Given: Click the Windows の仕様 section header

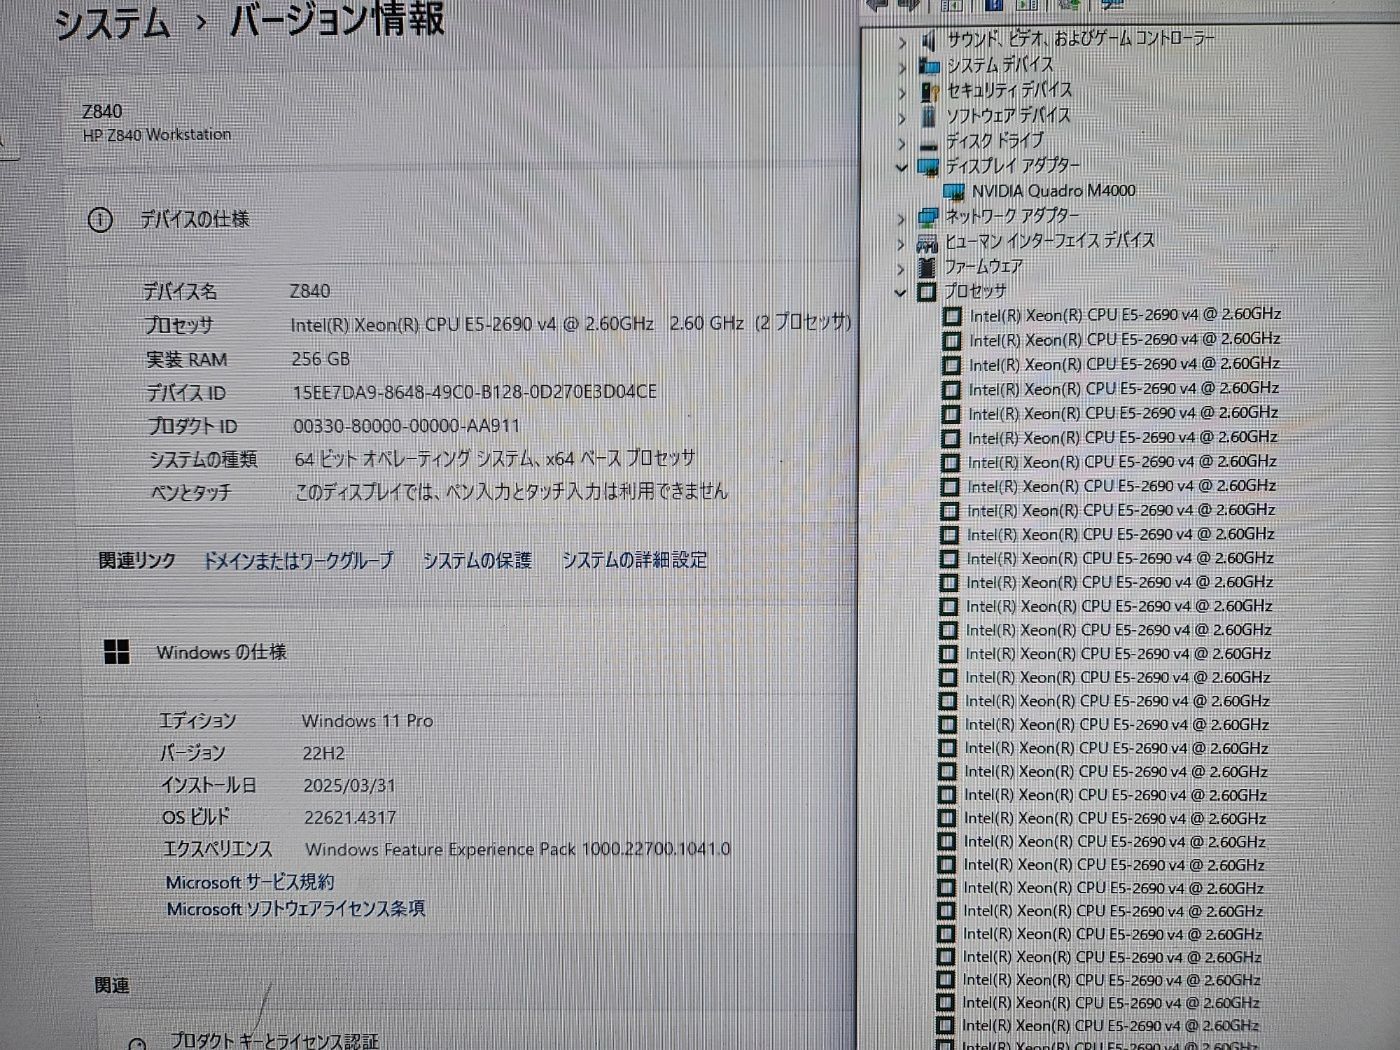Looking at the screenshot, I should coord(221,653).
